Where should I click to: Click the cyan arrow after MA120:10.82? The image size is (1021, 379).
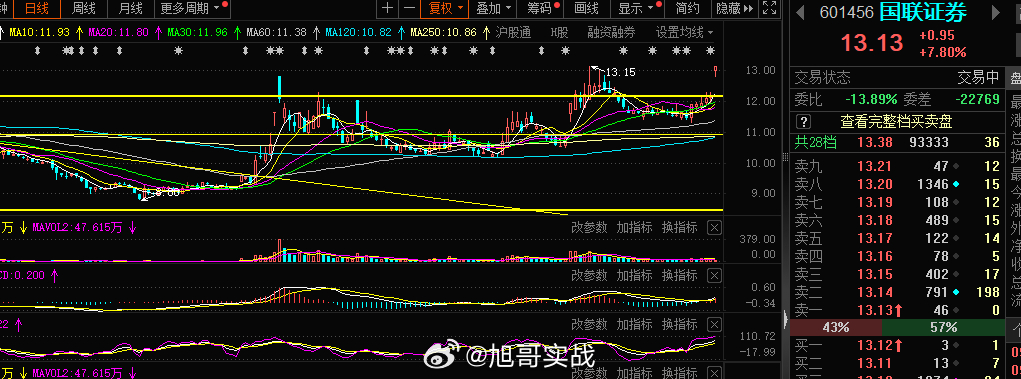click(x=402, y=32)
